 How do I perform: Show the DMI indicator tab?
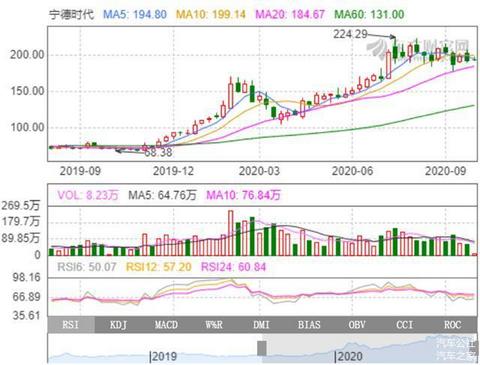(261, 324)
